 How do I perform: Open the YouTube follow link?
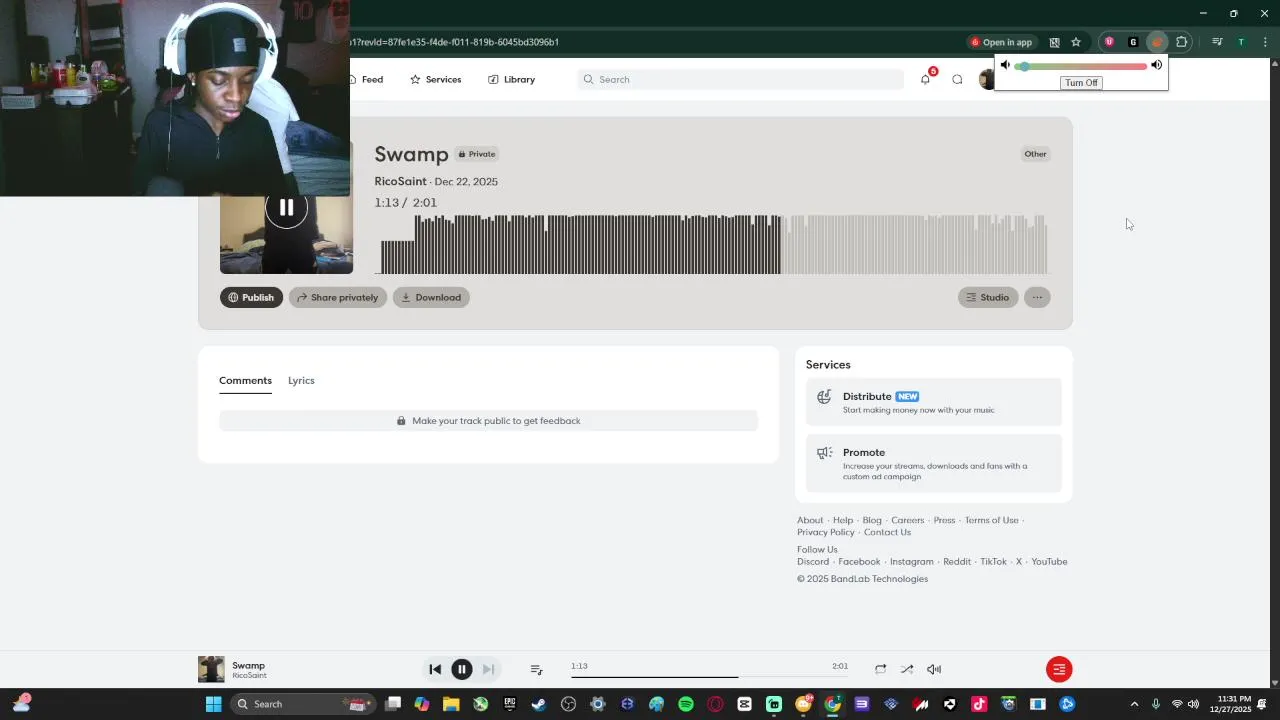tap(1049, 561)
